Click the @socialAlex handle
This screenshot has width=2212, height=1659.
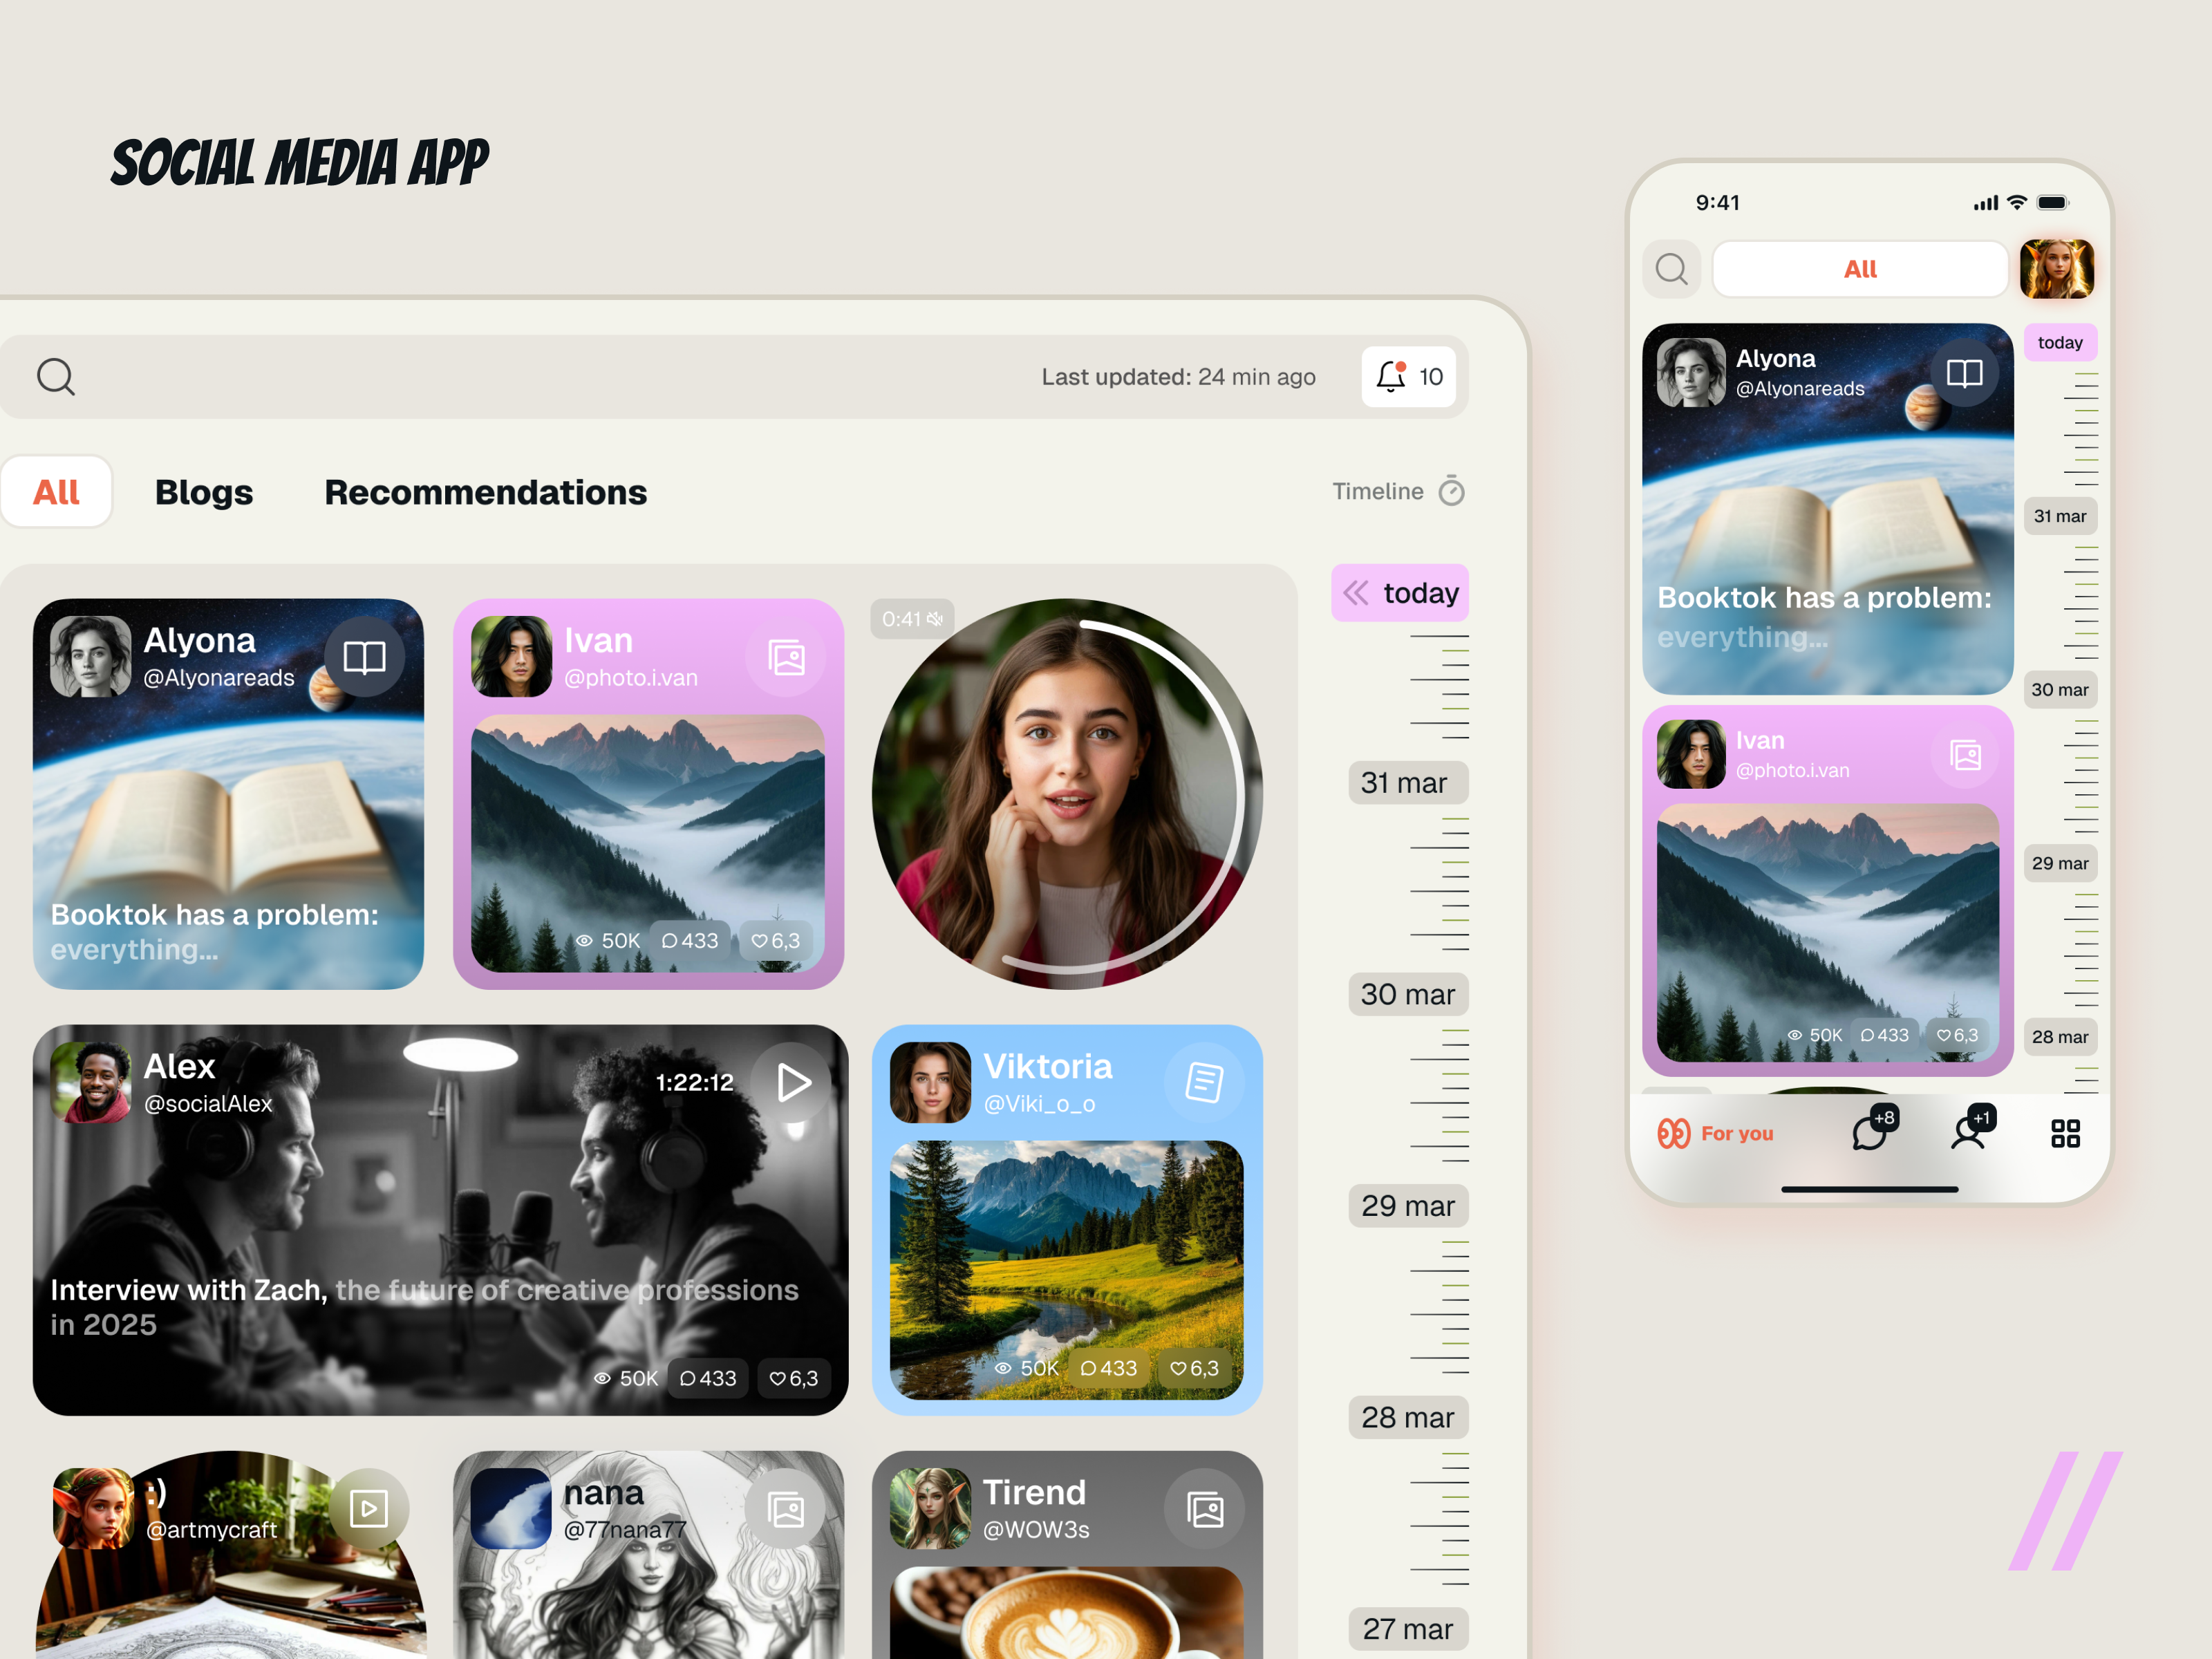(x=208, y=1104)
